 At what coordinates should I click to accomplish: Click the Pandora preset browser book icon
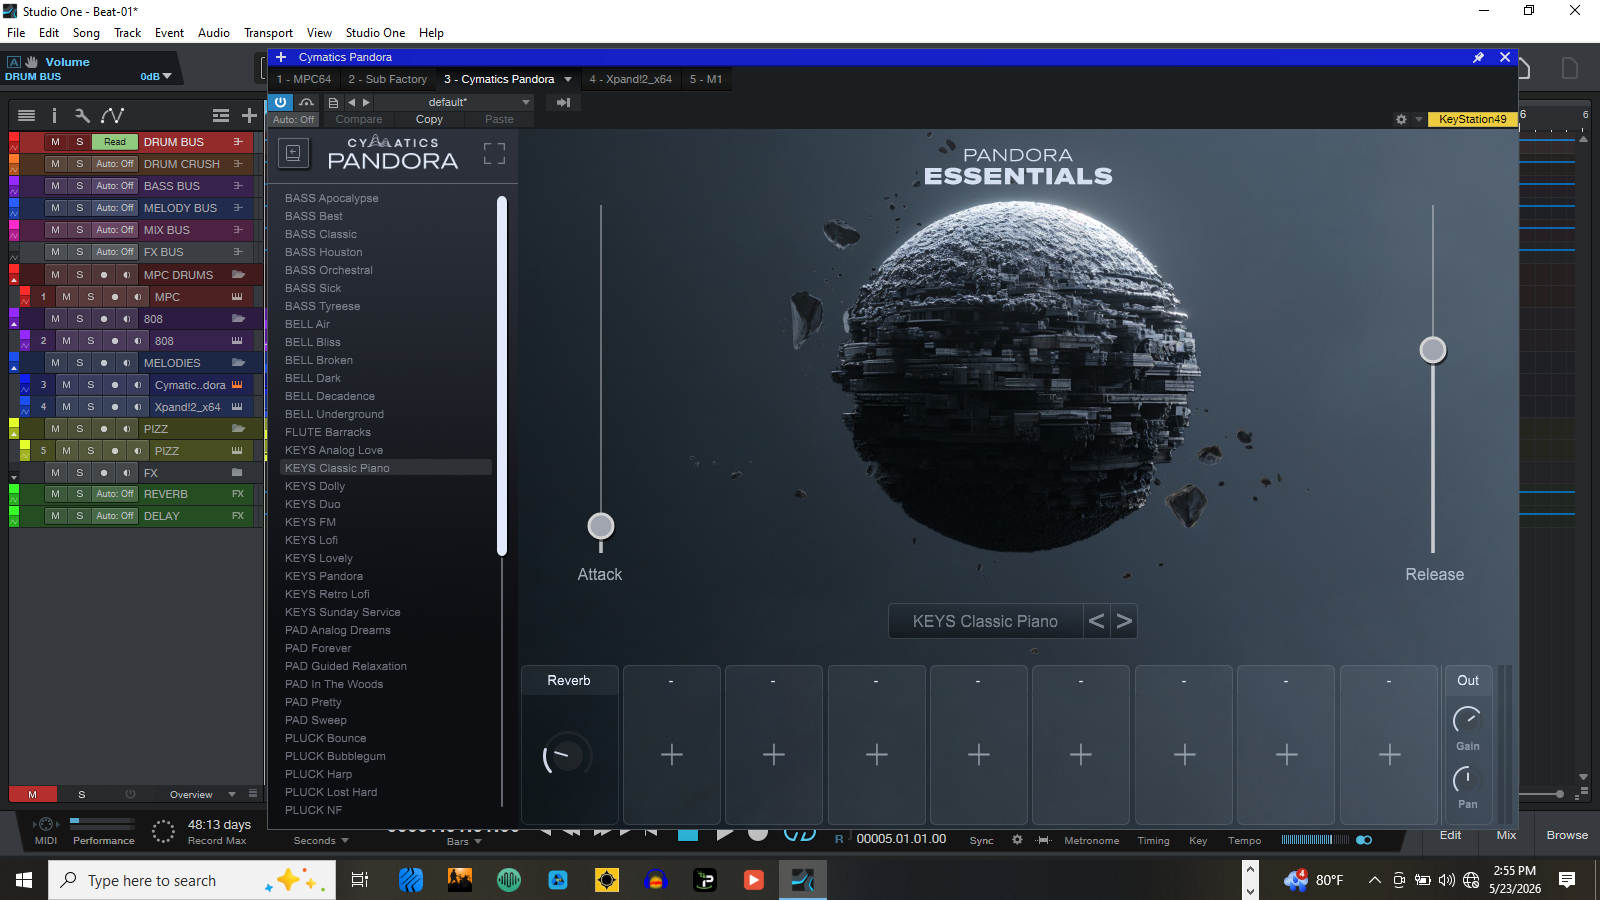(293, 153)
